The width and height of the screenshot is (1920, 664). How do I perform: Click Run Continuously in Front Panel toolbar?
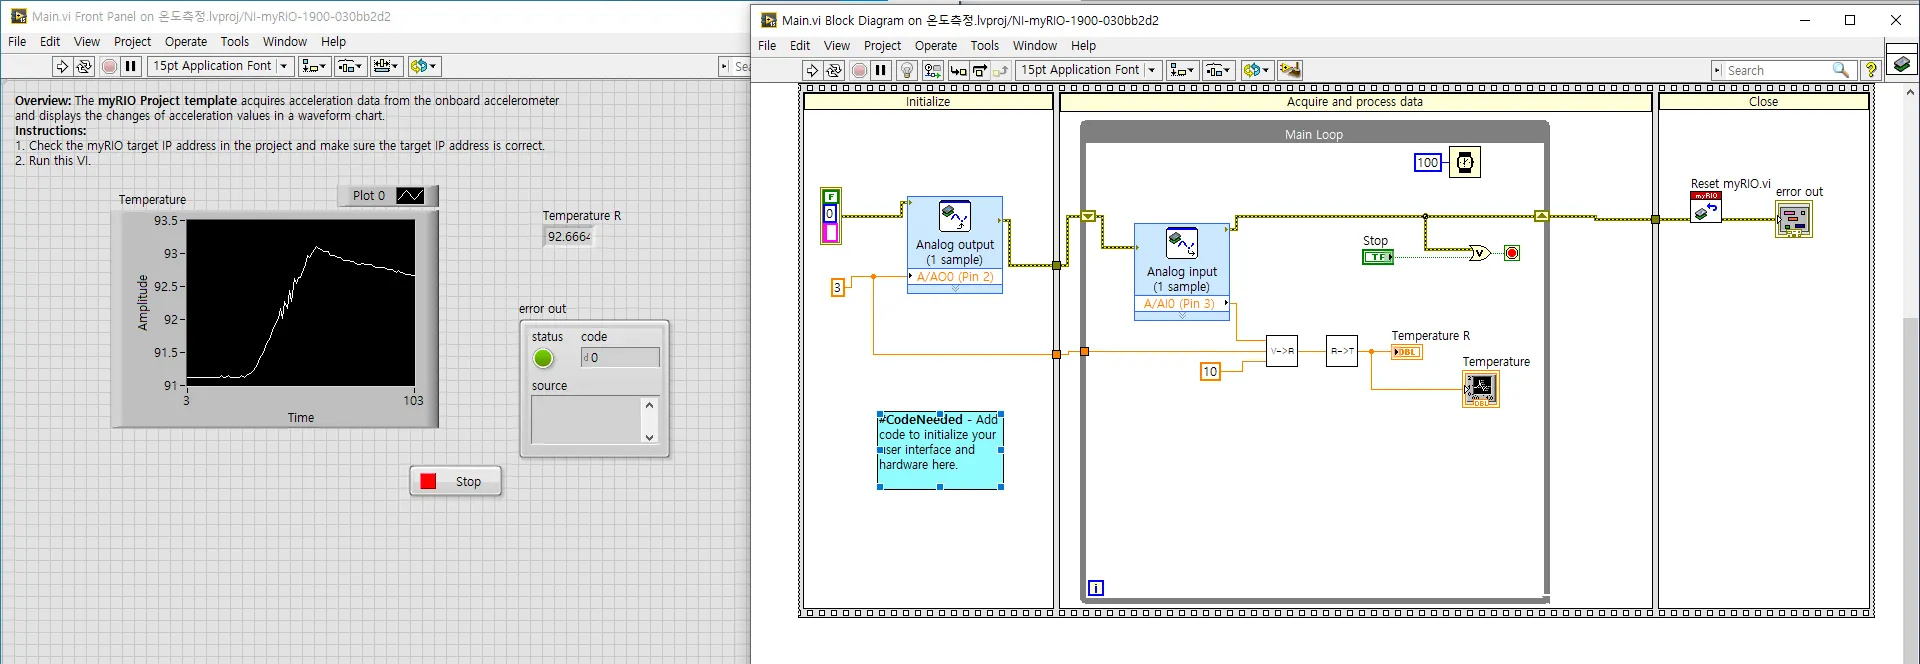point(84,66)
